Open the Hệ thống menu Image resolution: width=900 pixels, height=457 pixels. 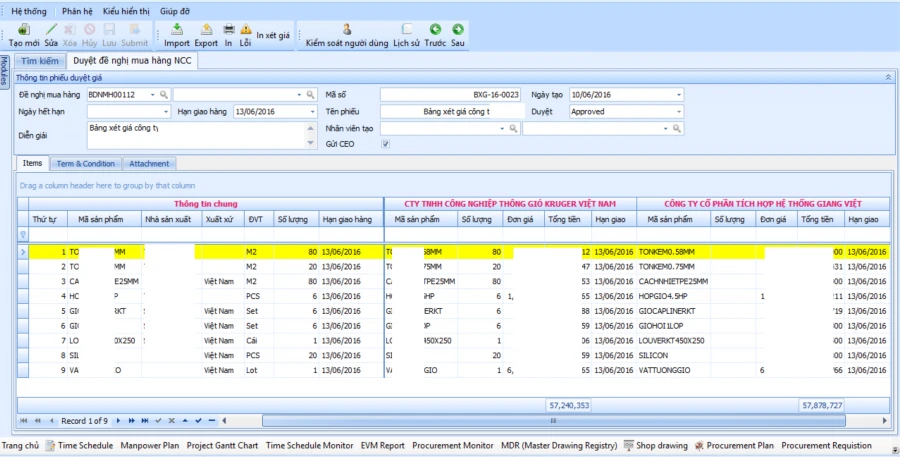click(29, 11)
